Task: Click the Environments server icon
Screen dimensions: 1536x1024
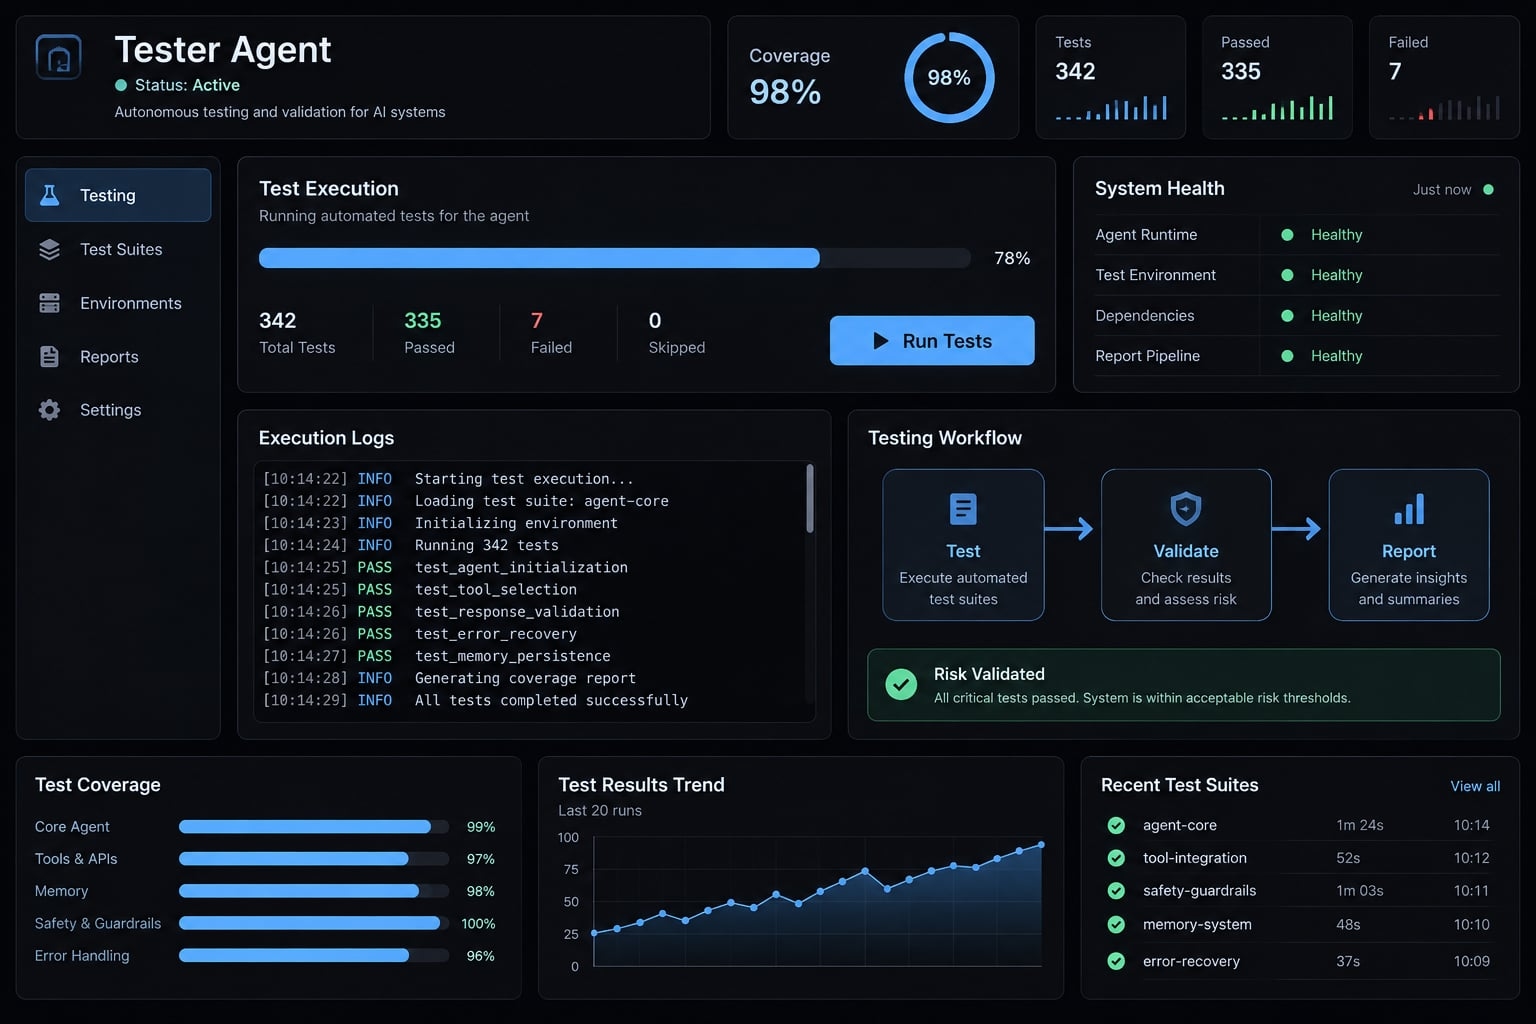Action: pos(49,303)
